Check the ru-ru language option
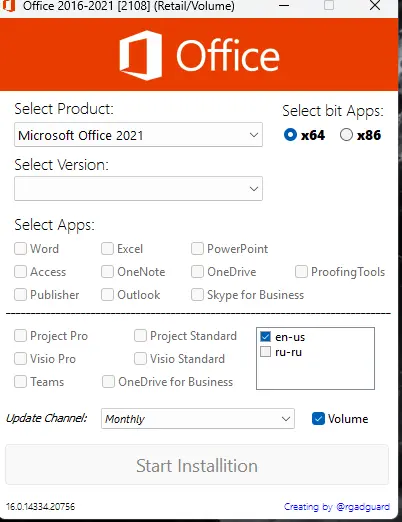Screen dimensions: 402x522 click(x=265, y=351)
